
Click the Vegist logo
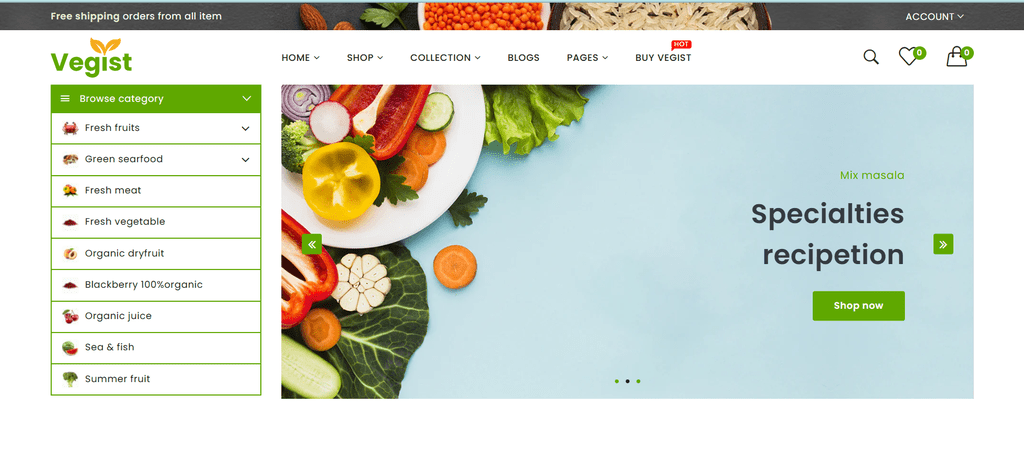pyautogui.click(x=91, y=57)
